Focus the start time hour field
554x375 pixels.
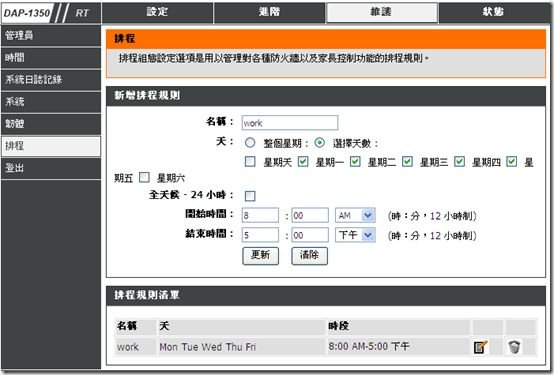pyautogui.click(x=260, y=215)
